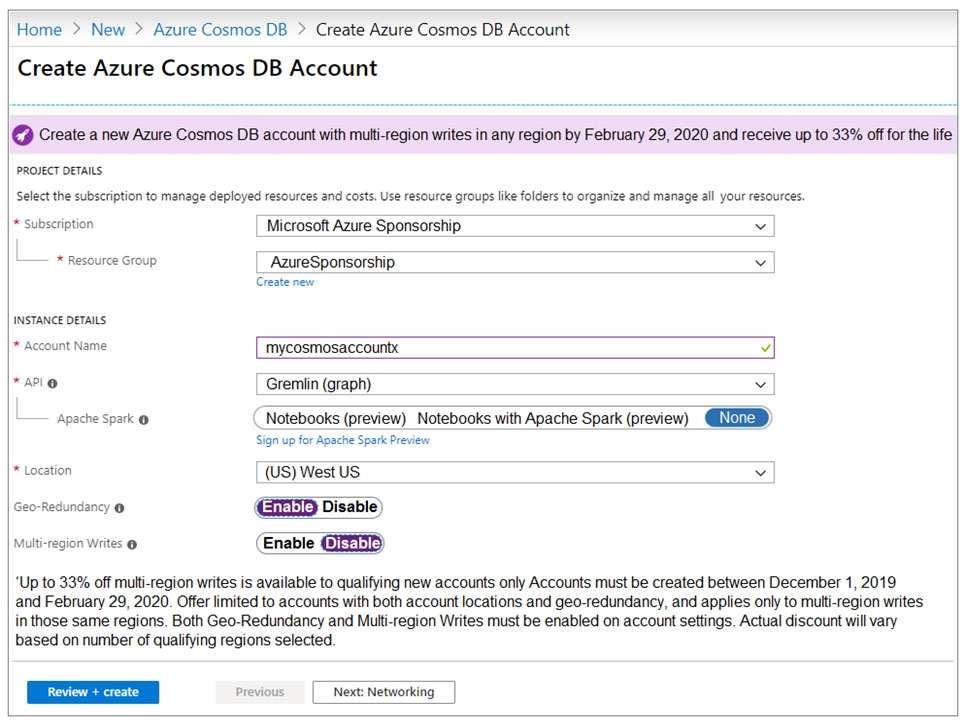Click the Apache Spark label text
The height and width of the screenshot is (724, 966).
pyautogui.click(x=95, y=419)
